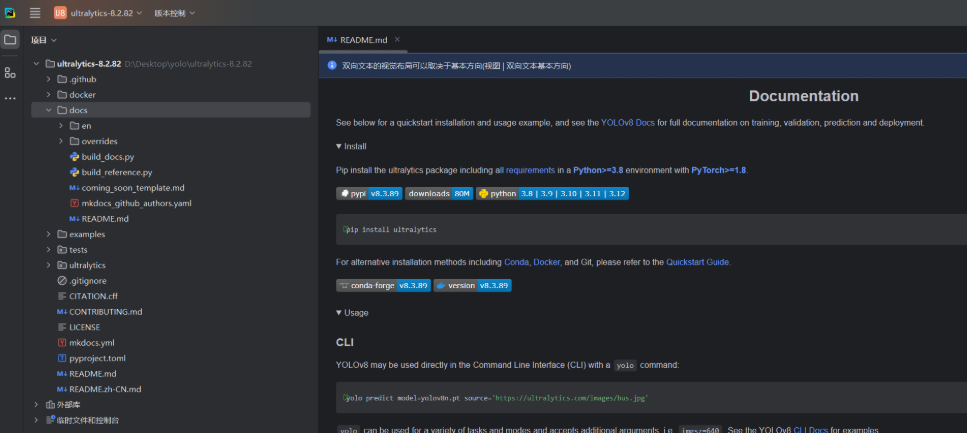Open the Structure tool window icon
967x433 pixels.
point(10,73)
